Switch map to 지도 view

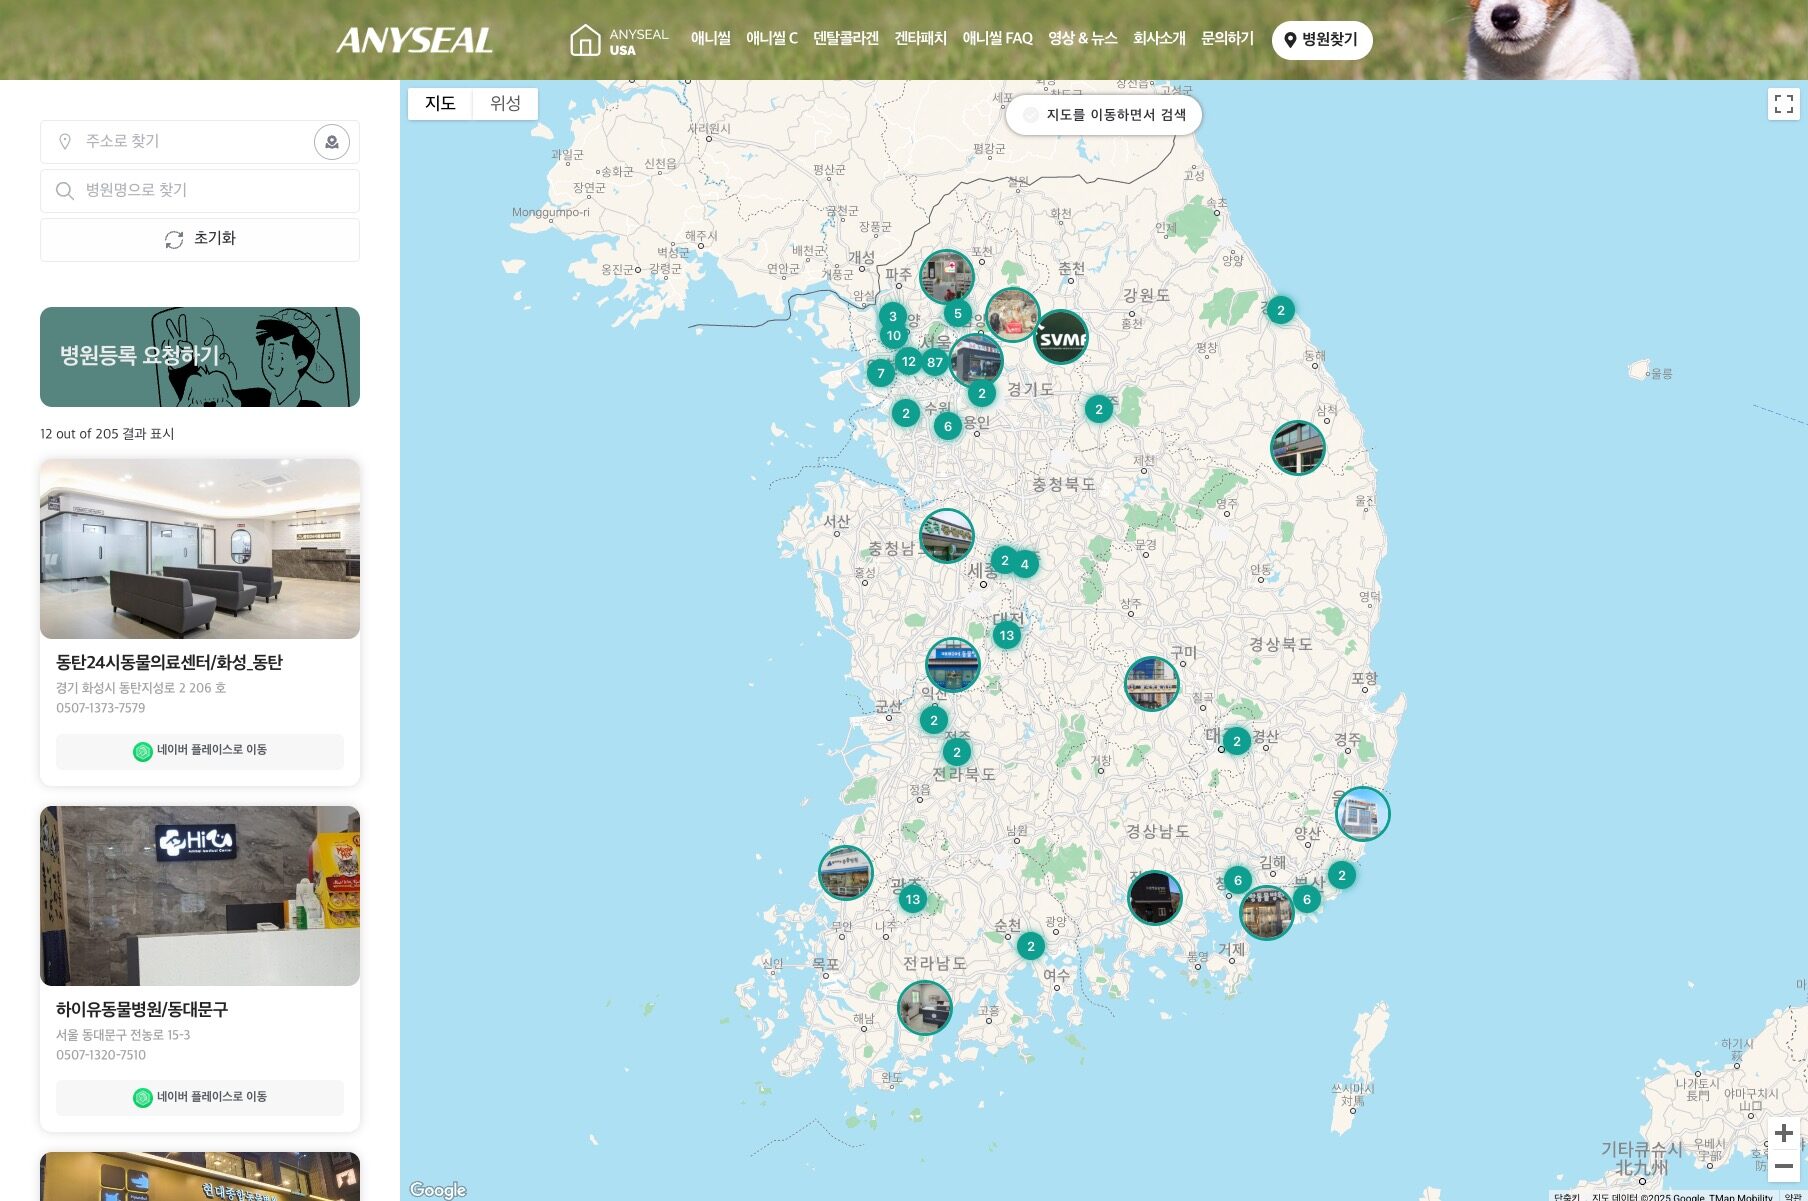pos(440,104)
